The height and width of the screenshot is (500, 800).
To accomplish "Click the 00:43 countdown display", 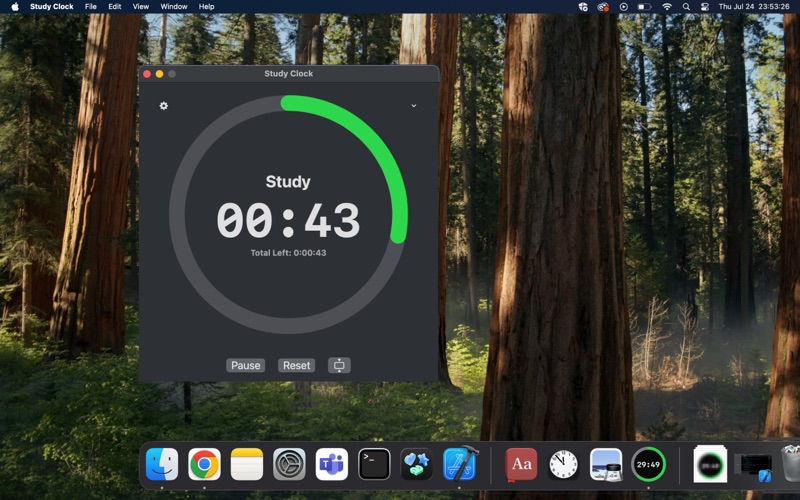I will point(288,220).
